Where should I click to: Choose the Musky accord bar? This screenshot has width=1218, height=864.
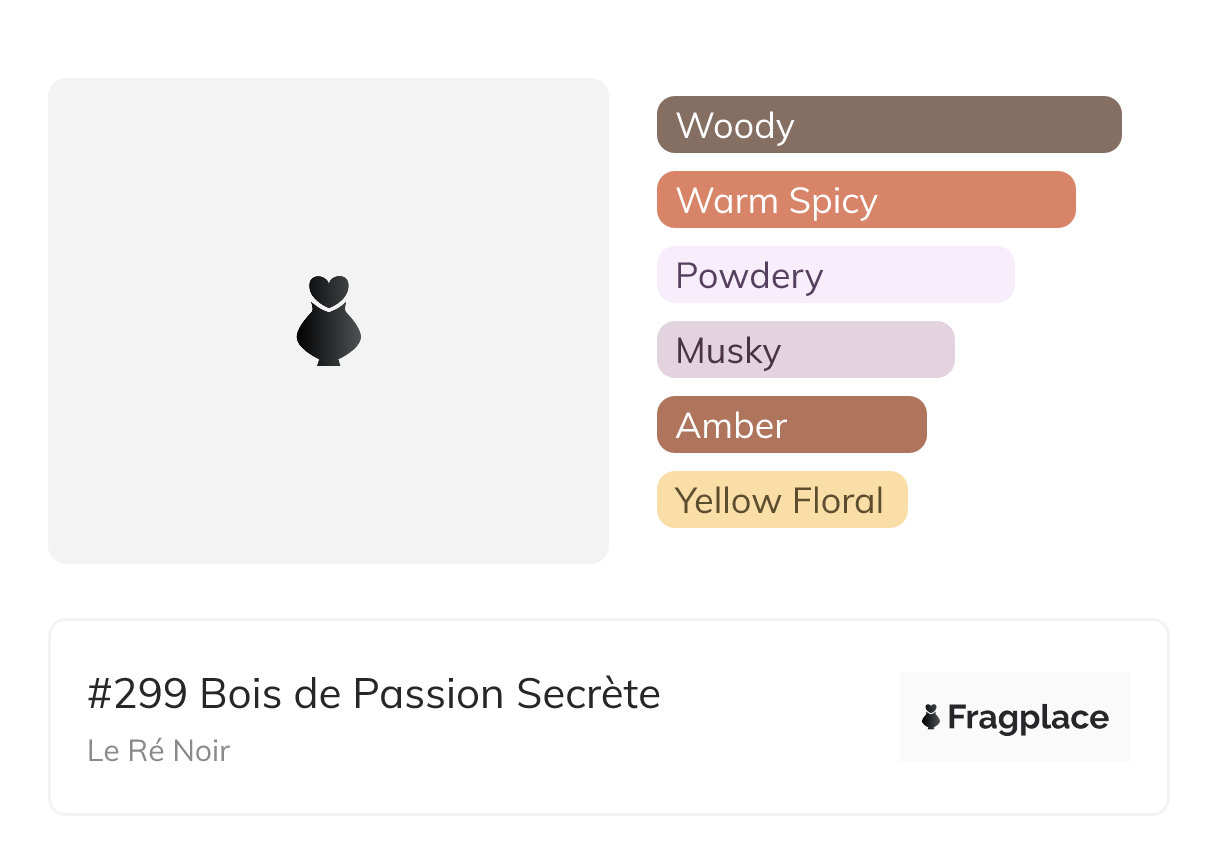(805, 350)
